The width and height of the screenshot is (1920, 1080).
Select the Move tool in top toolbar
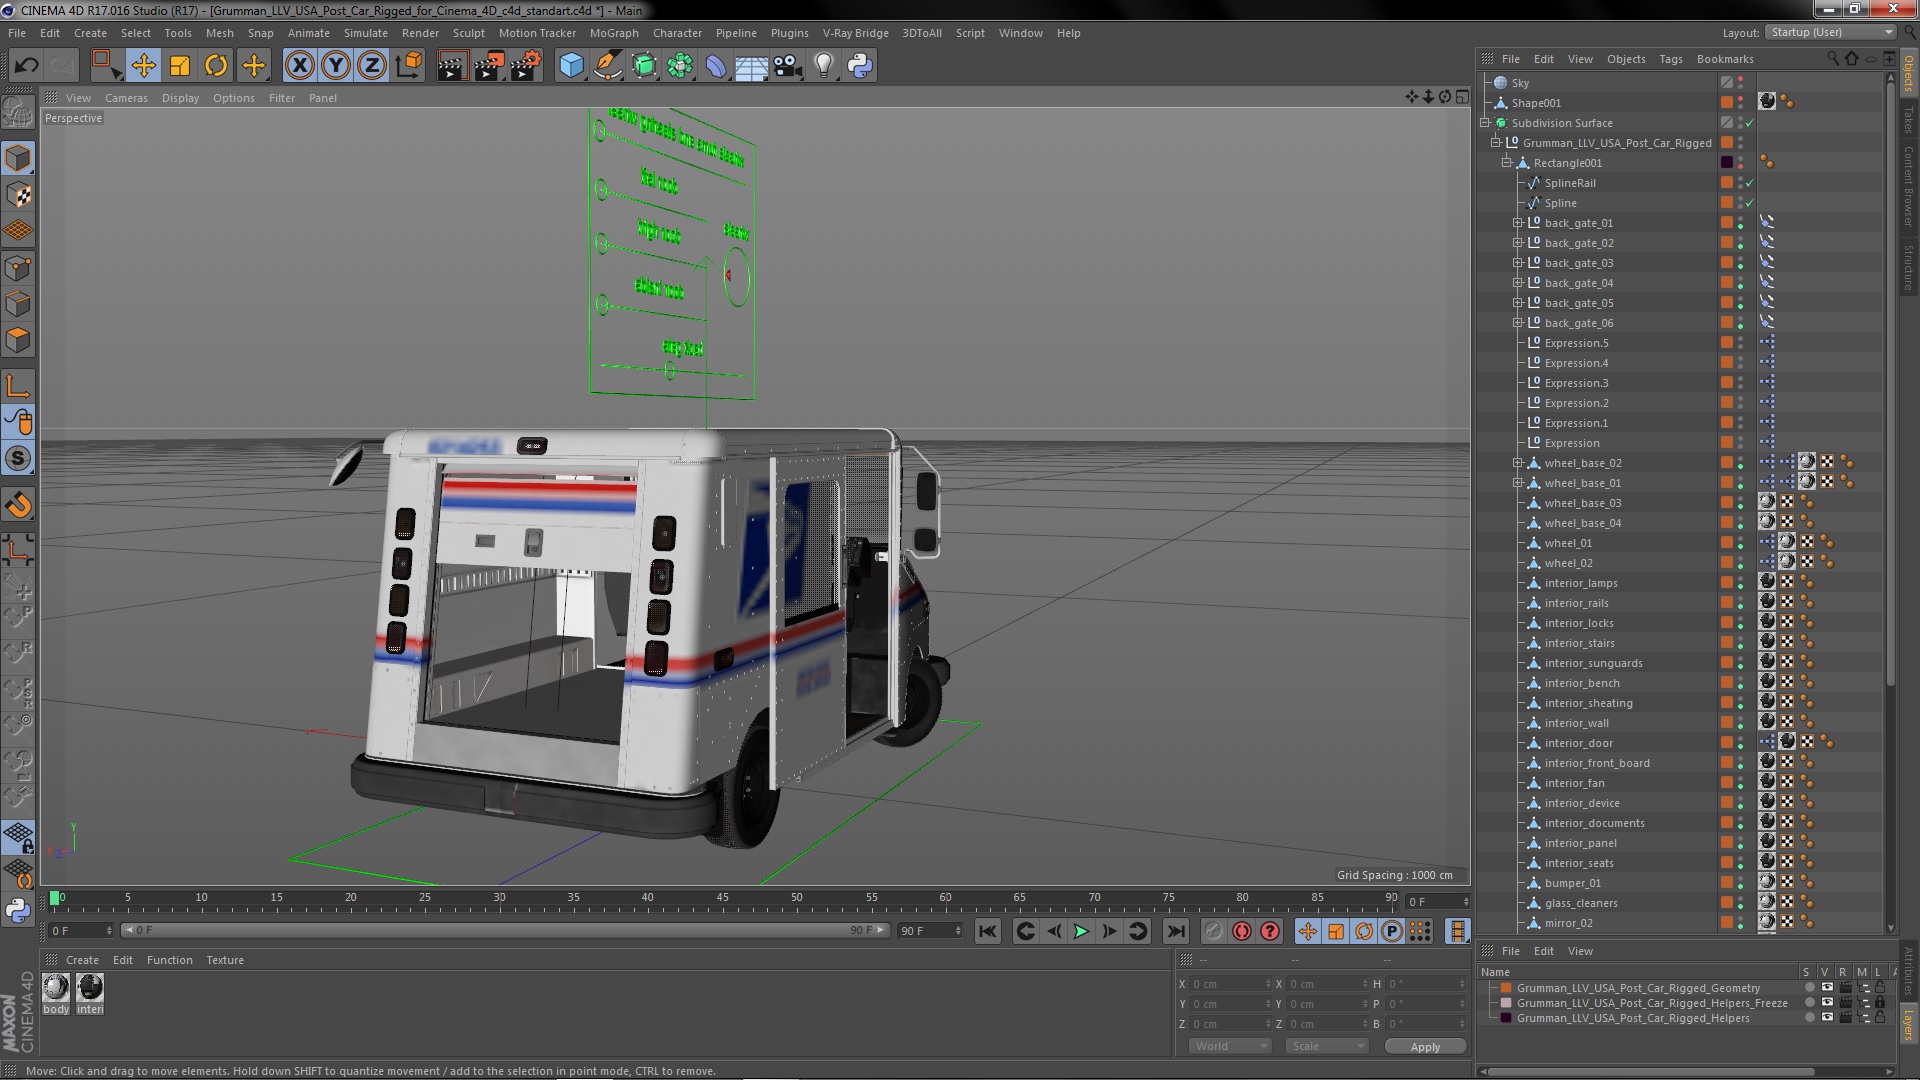tap(143, 66)
